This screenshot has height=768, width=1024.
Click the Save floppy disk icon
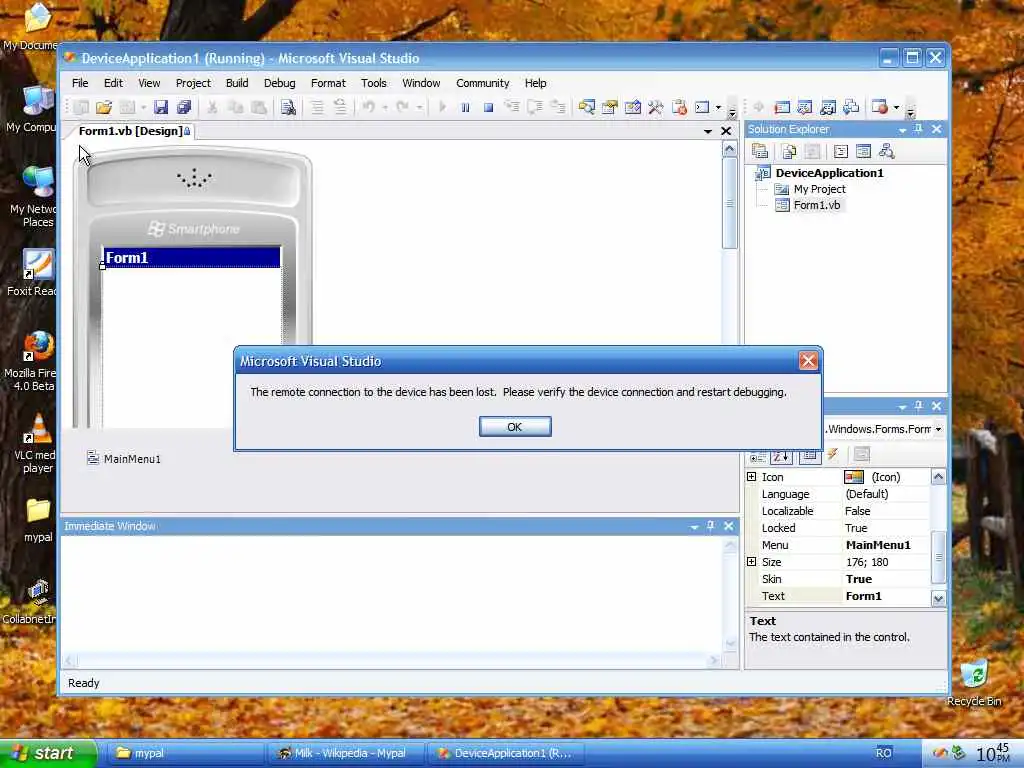161,107
